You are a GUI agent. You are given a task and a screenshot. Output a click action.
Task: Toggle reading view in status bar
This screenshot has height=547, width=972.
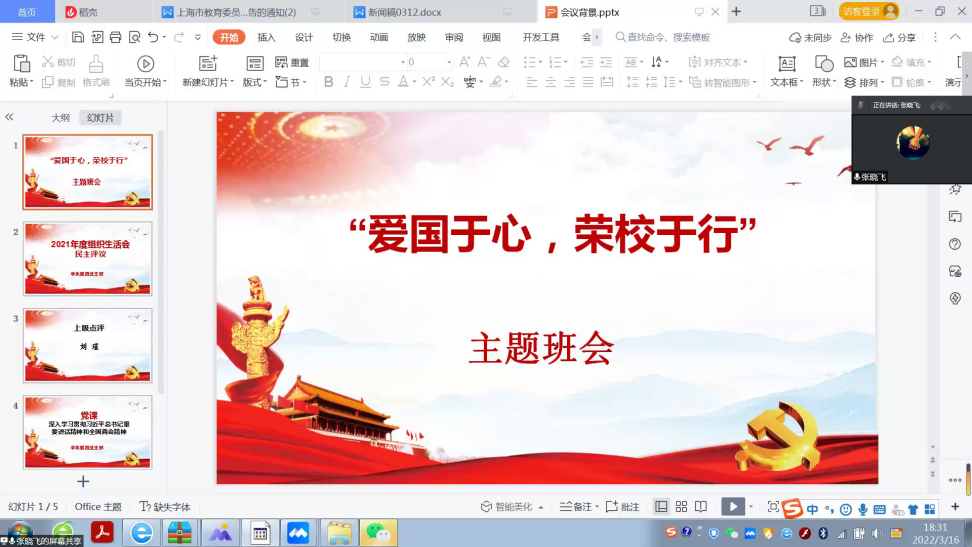click(701, 507)
